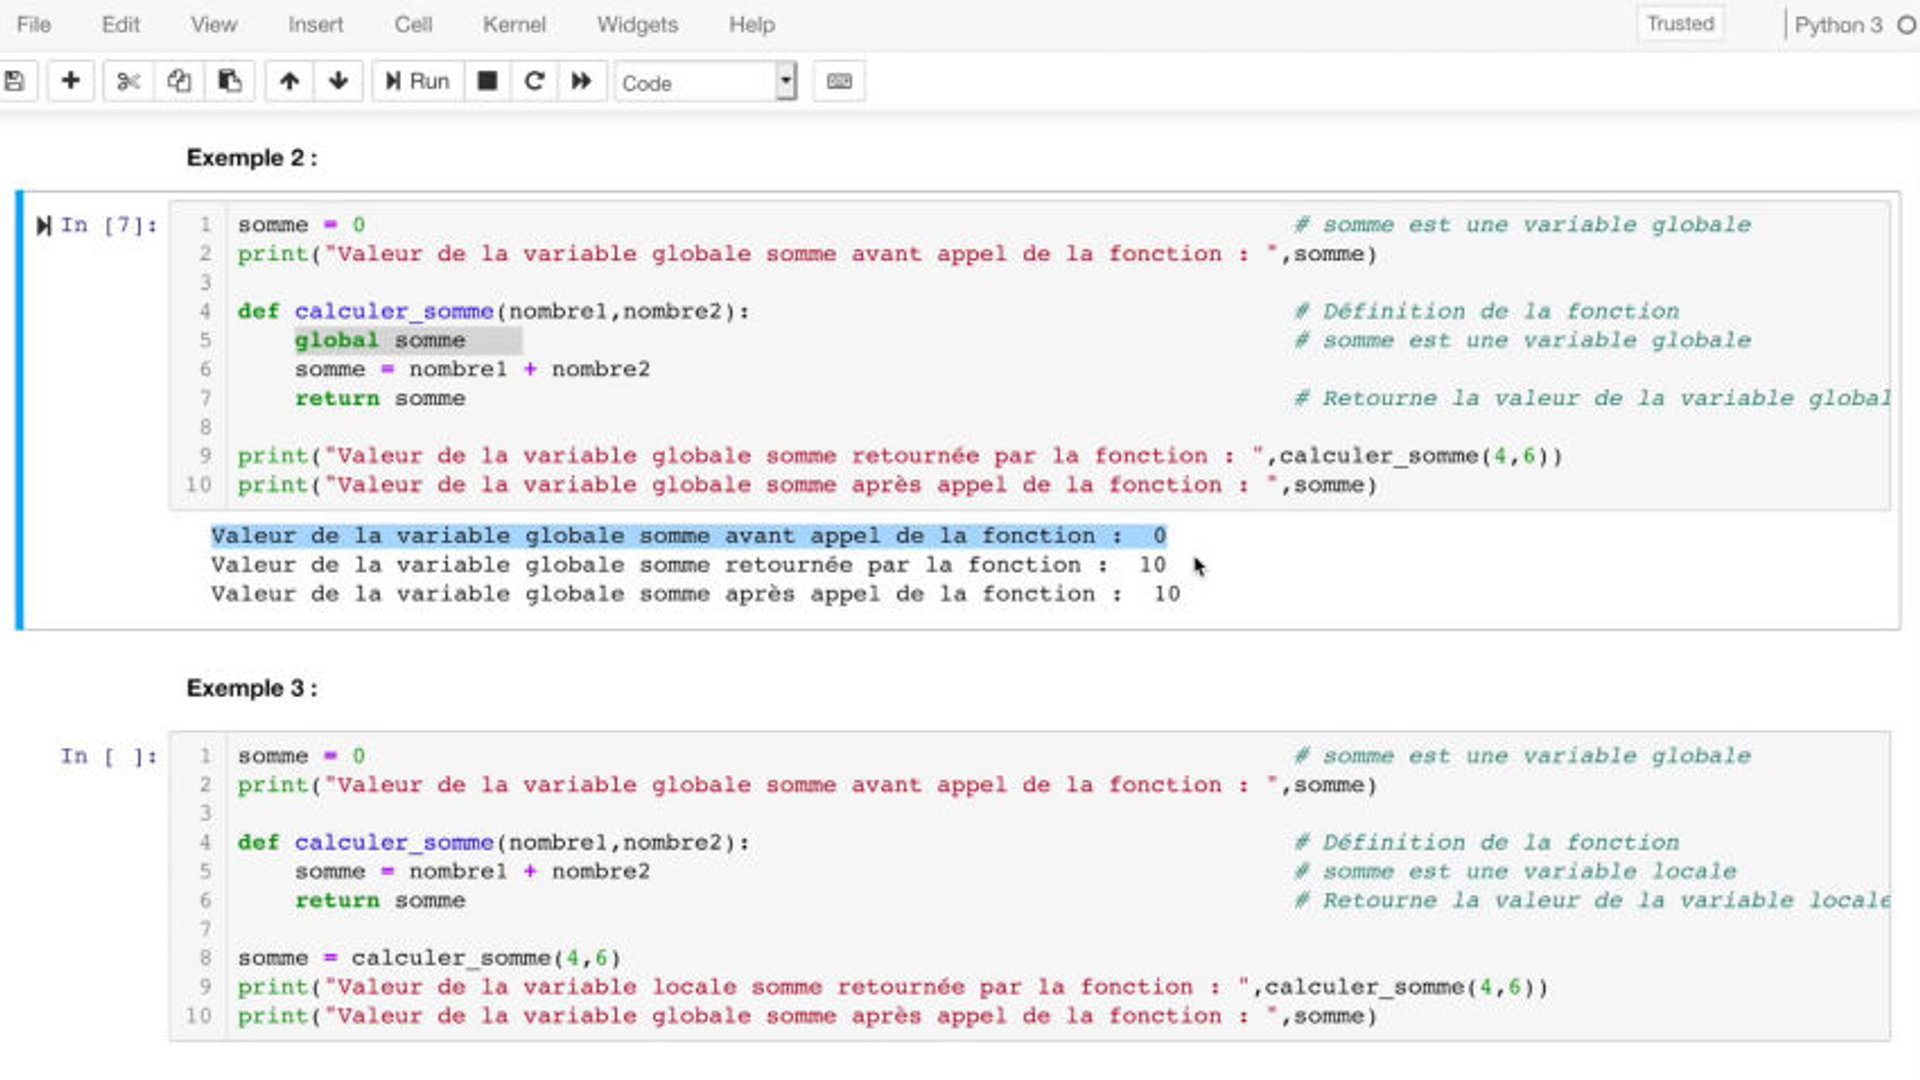This screenshot has height=1080, width=1920.
Task: Select the empty In [ ] prompt of Exemple 3
Action: 109,756
